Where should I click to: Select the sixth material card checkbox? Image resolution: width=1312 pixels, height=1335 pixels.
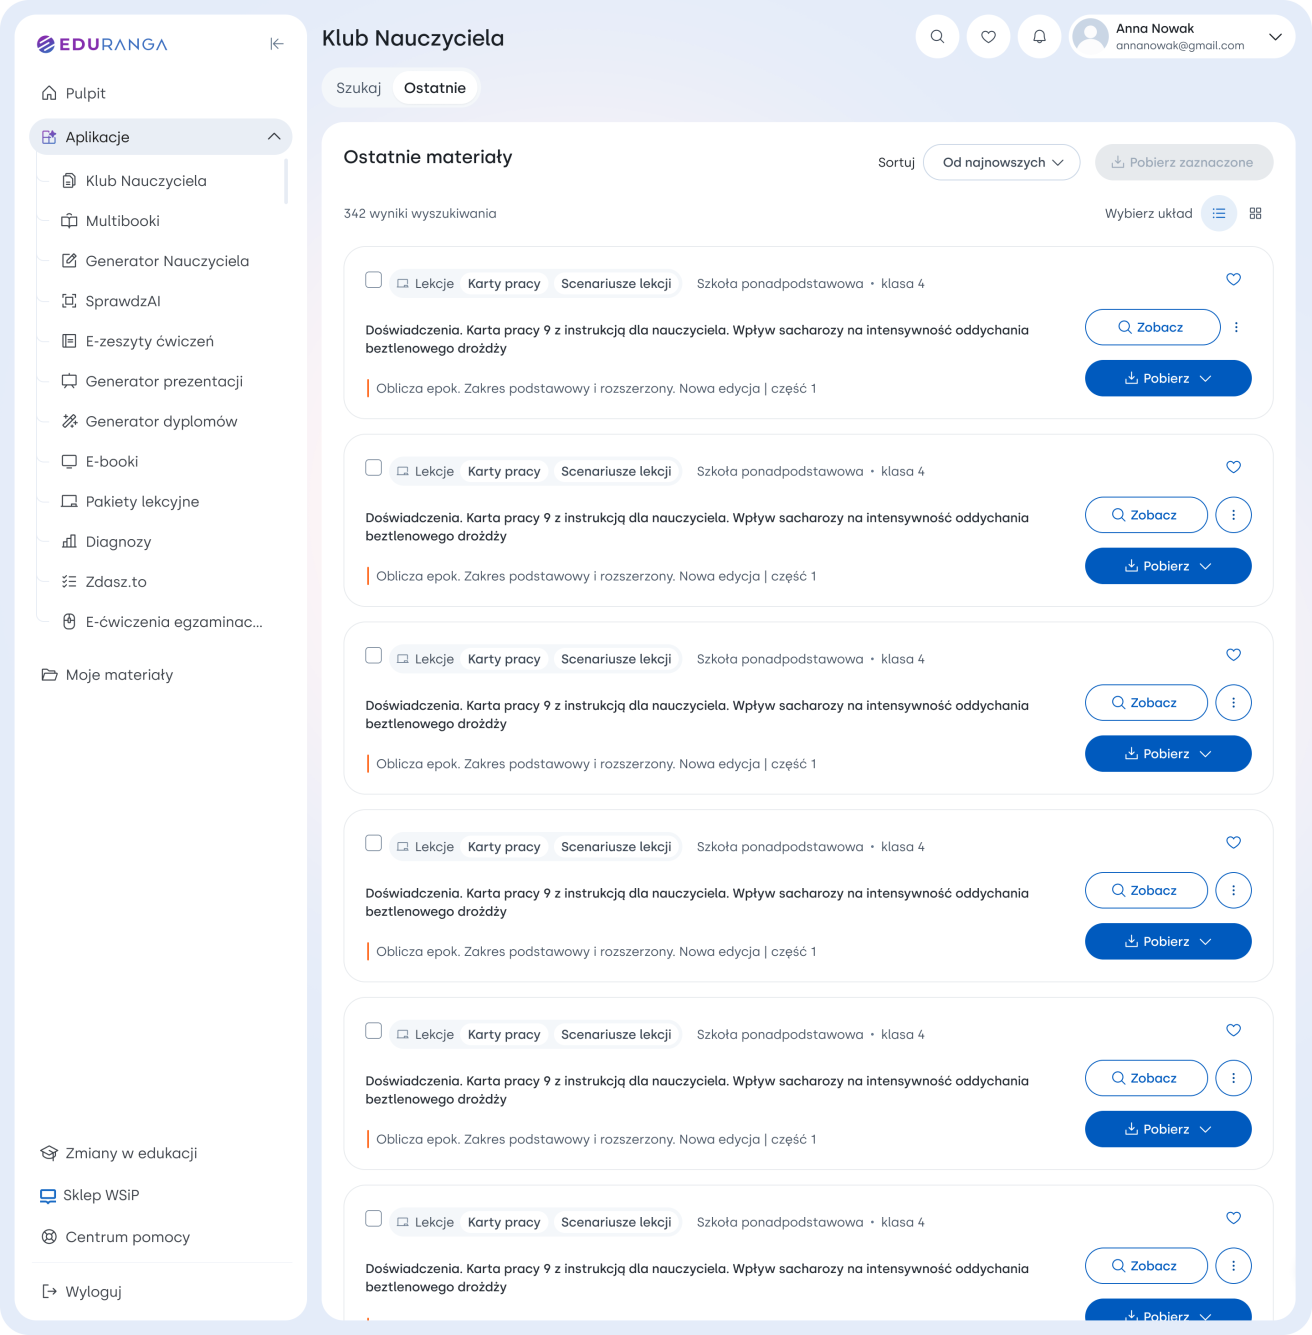[374, 1219]
